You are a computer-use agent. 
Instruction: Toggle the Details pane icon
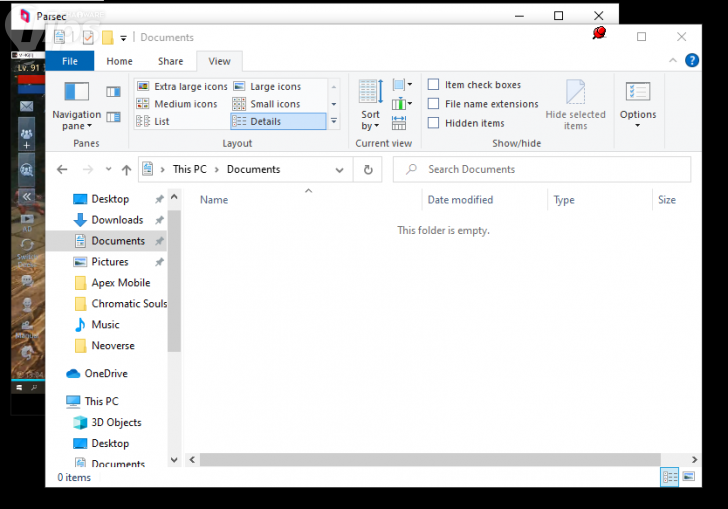pos(113,117)
